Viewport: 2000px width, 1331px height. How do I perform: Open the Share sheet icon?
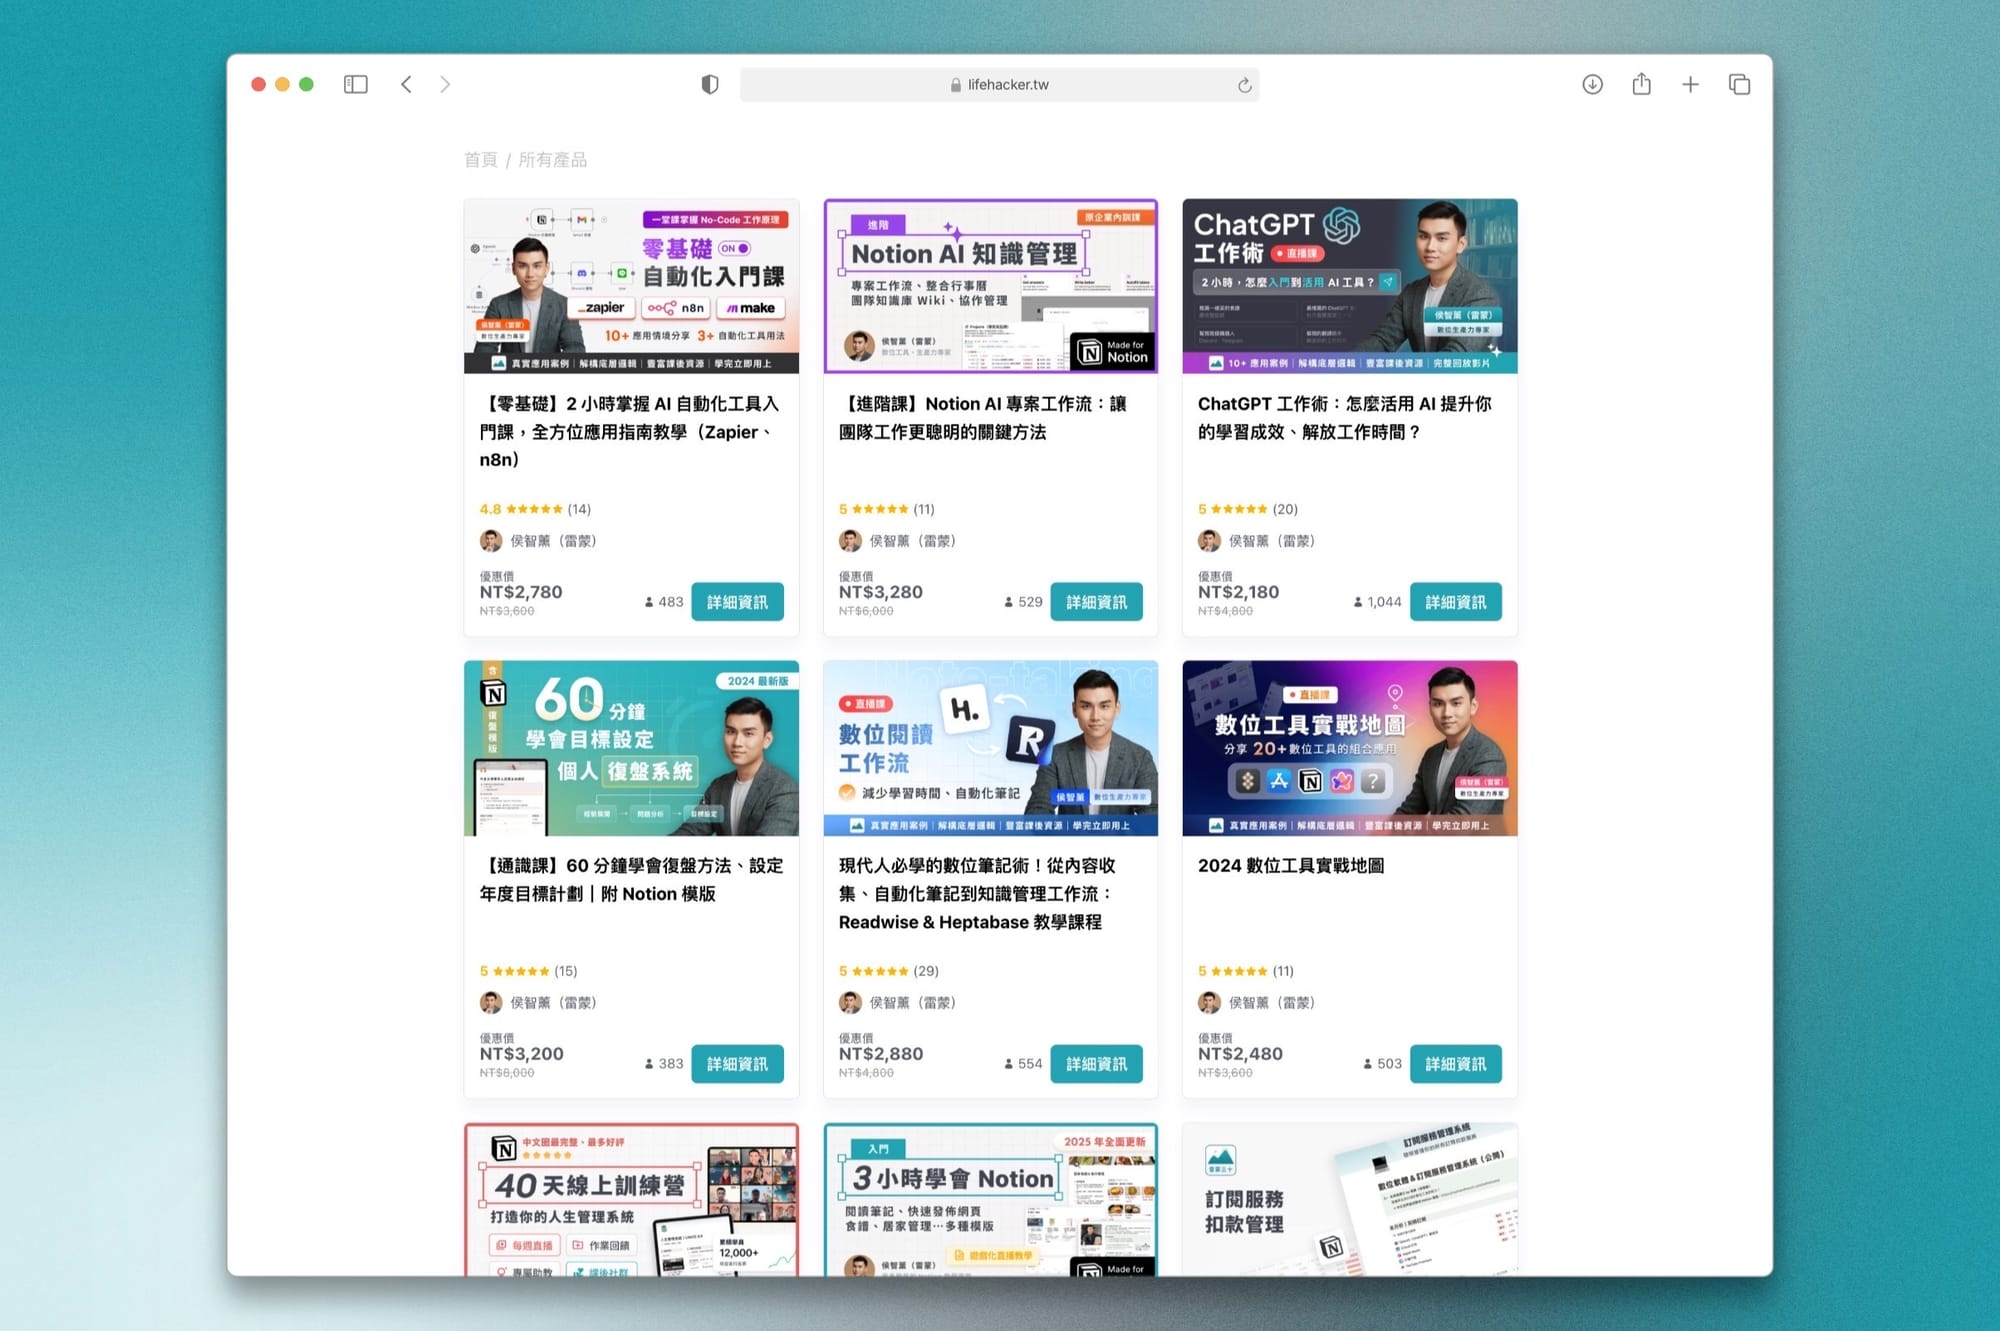click(x=1641, y=84)
